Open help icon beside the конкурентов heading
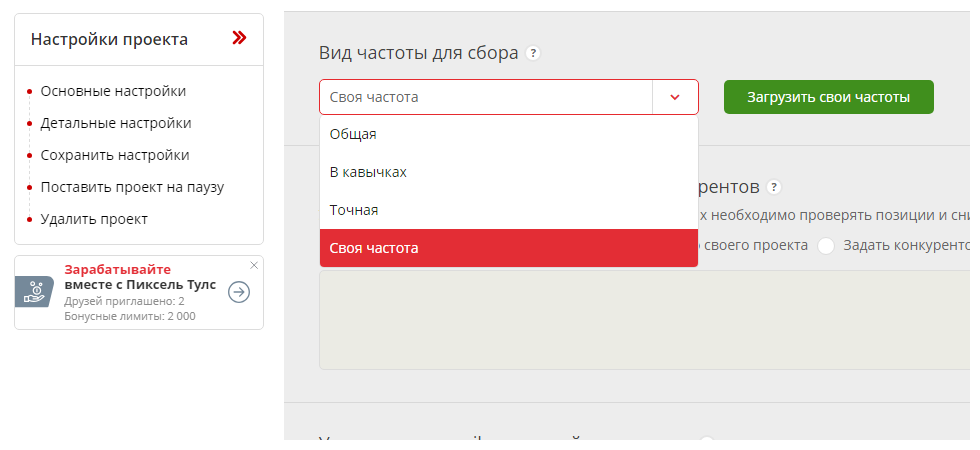Viewport: 980px width, 450px height. click(x=774, y=187)
